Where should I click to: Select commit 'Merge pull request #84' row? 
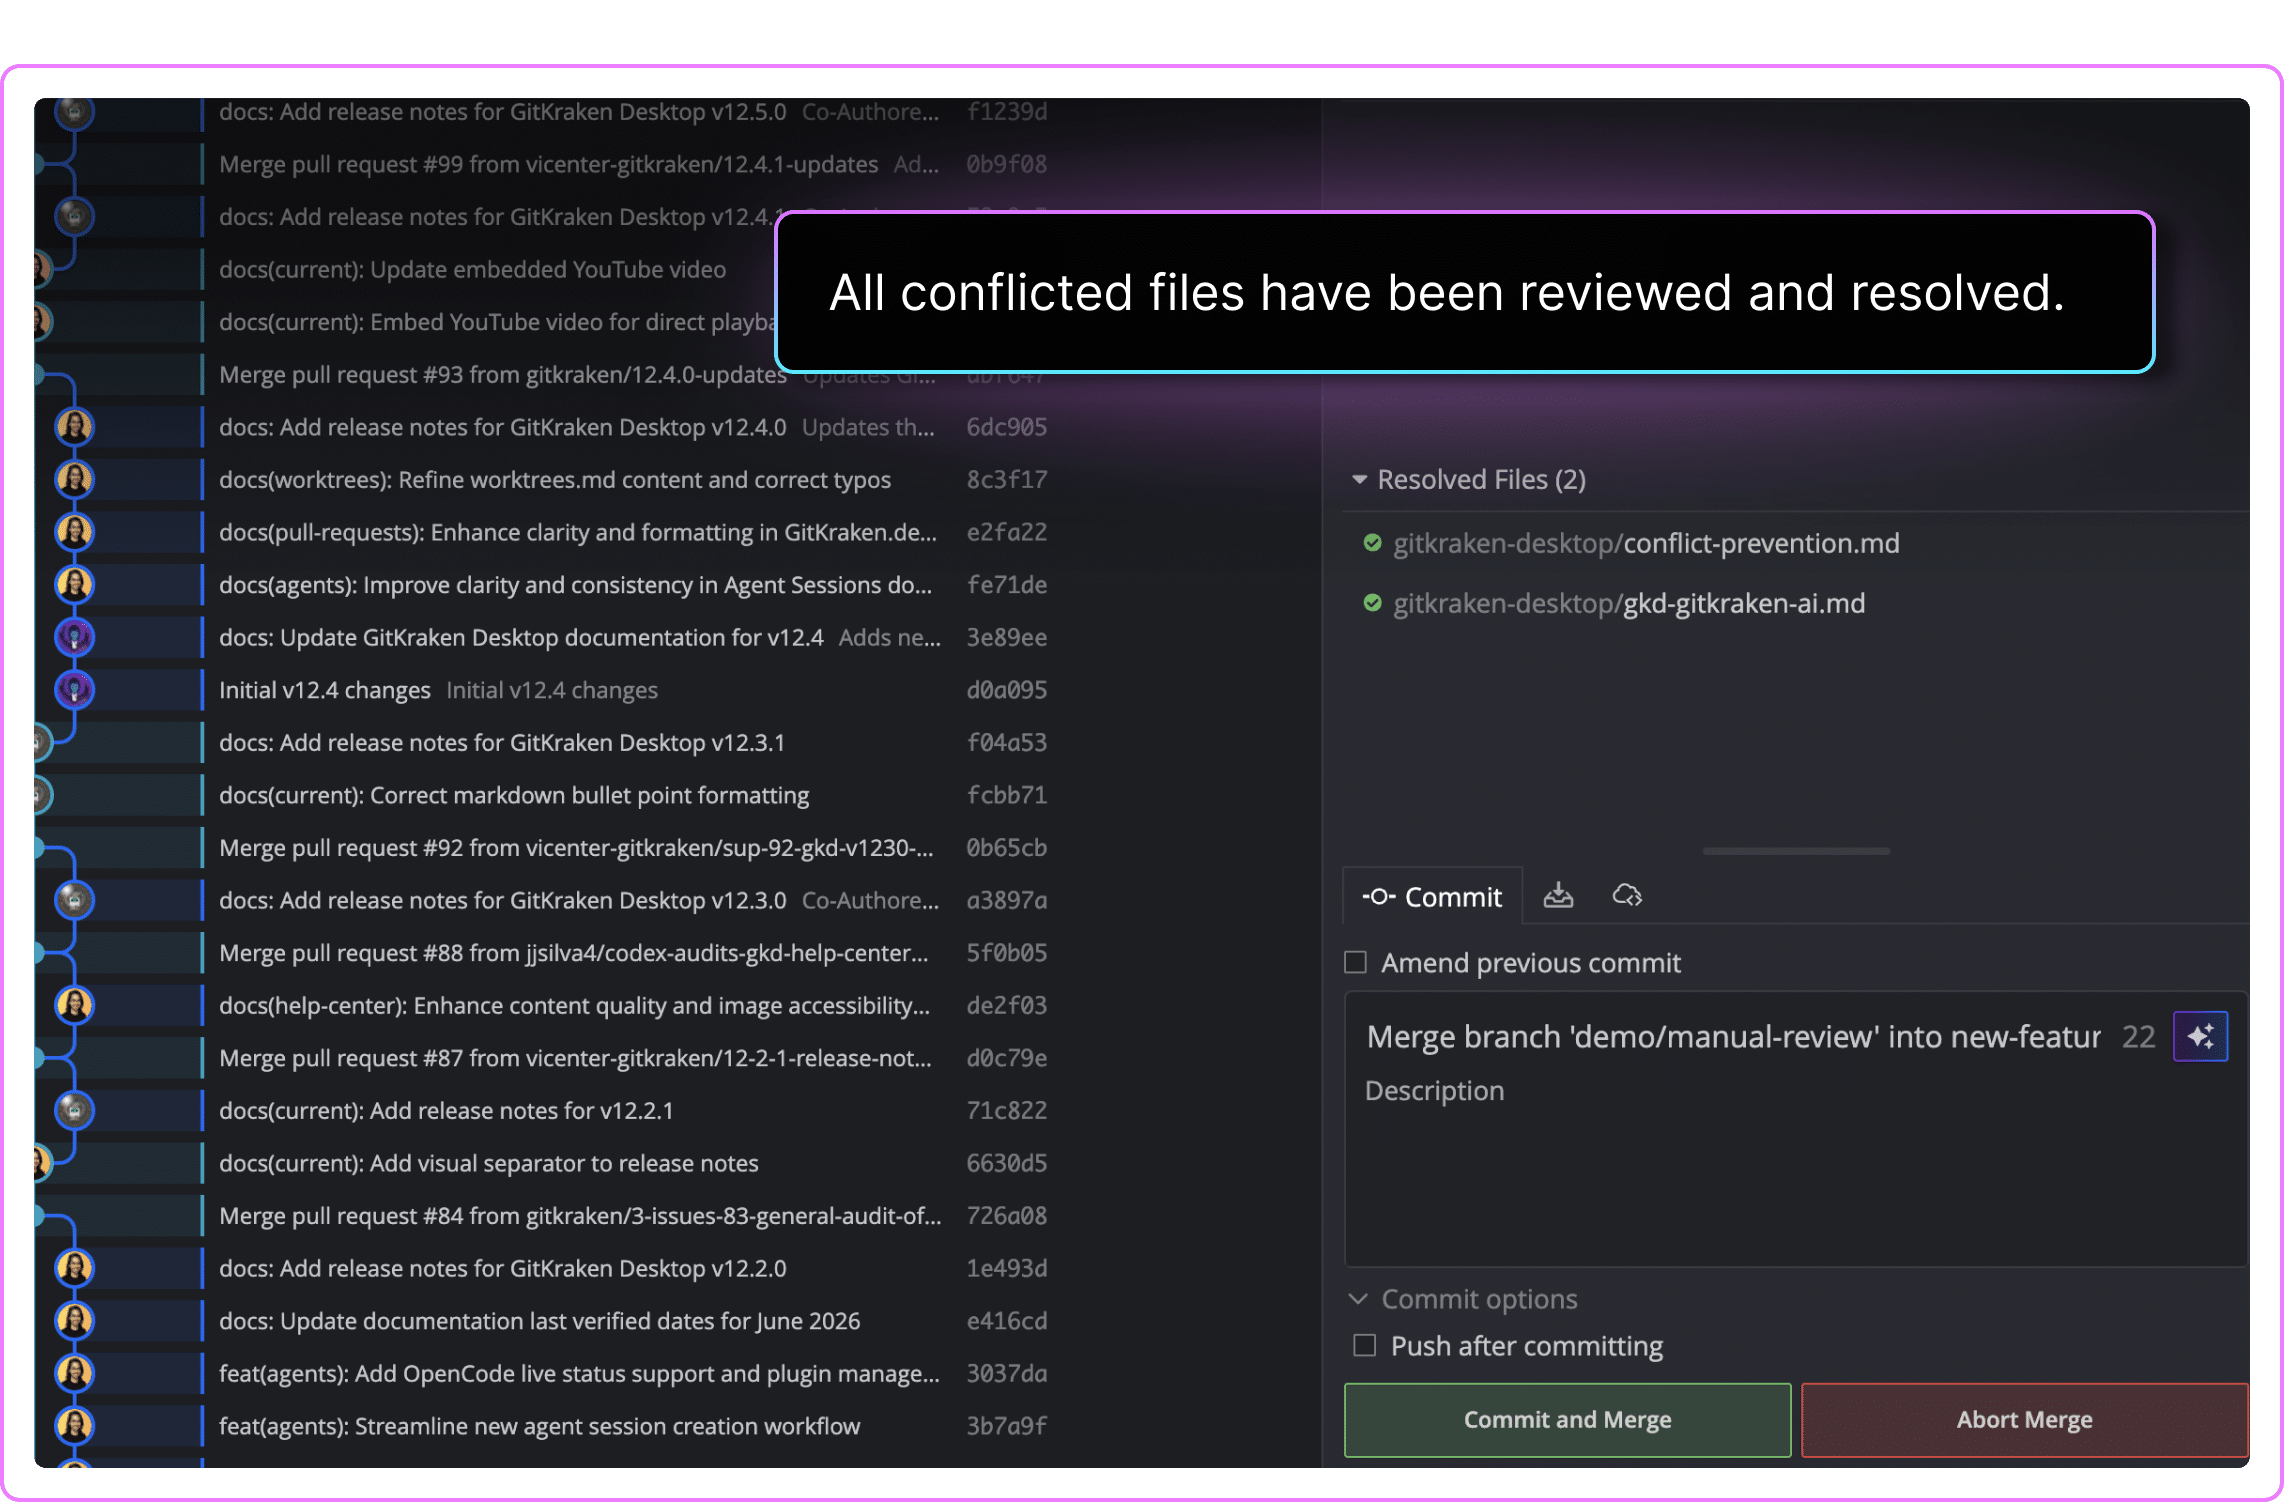580,1216
